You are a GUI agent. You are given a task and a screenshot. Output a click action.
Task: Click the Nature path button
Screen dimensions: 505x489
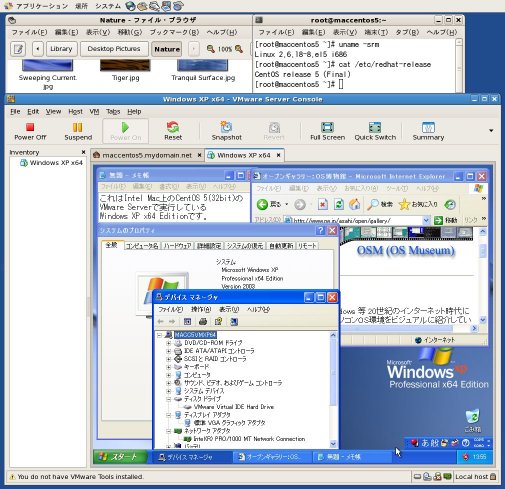coord(167,49)
